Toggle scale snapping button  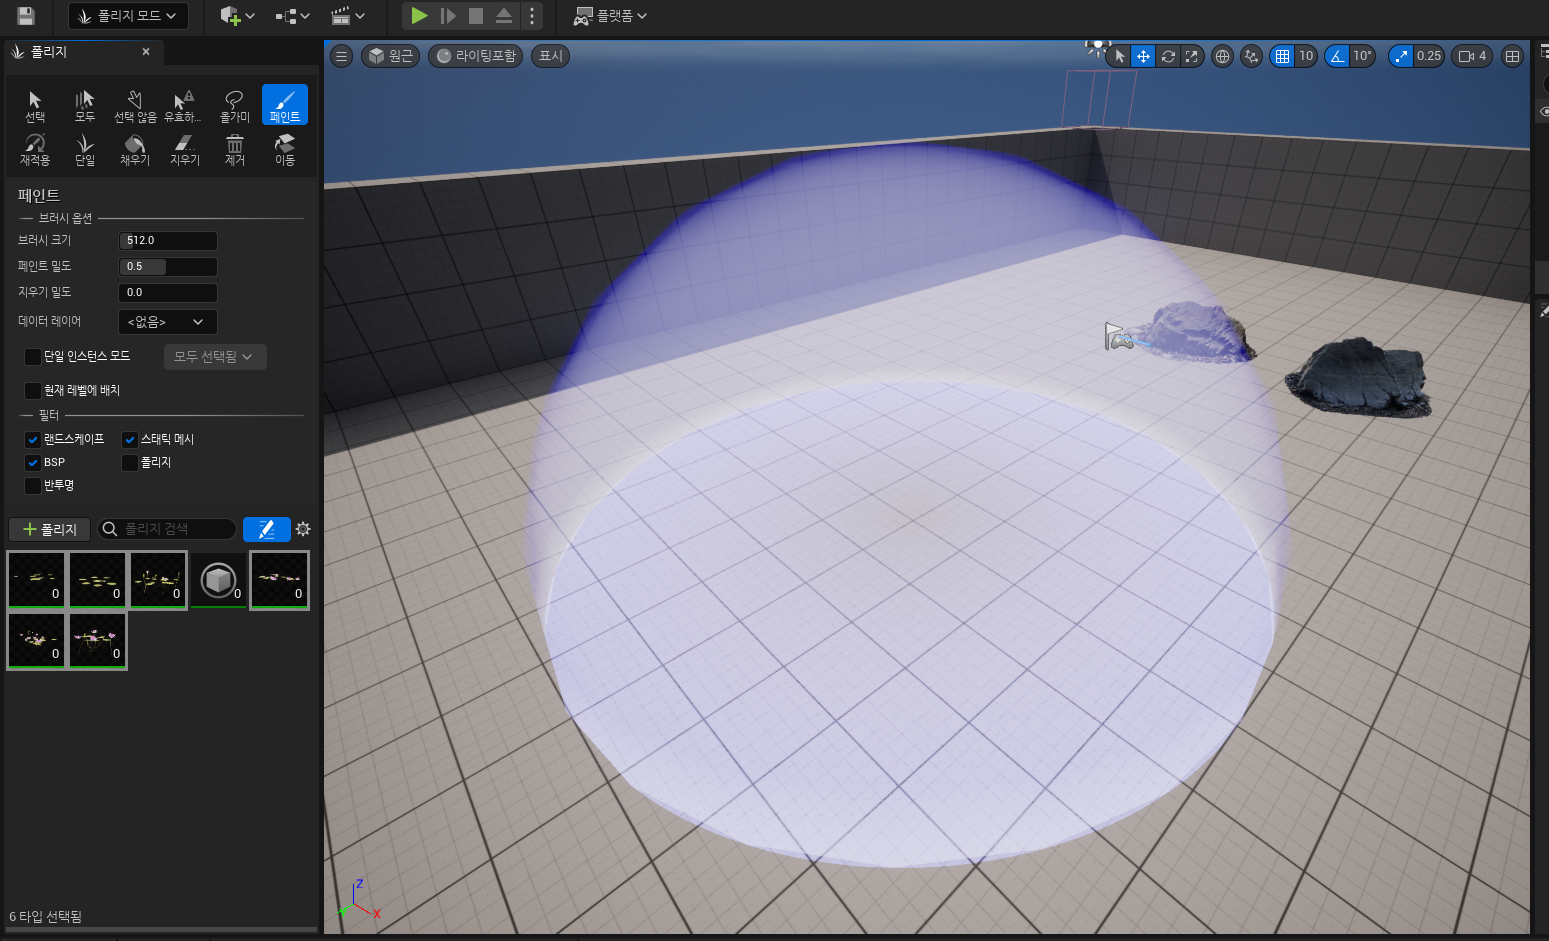1401,56
